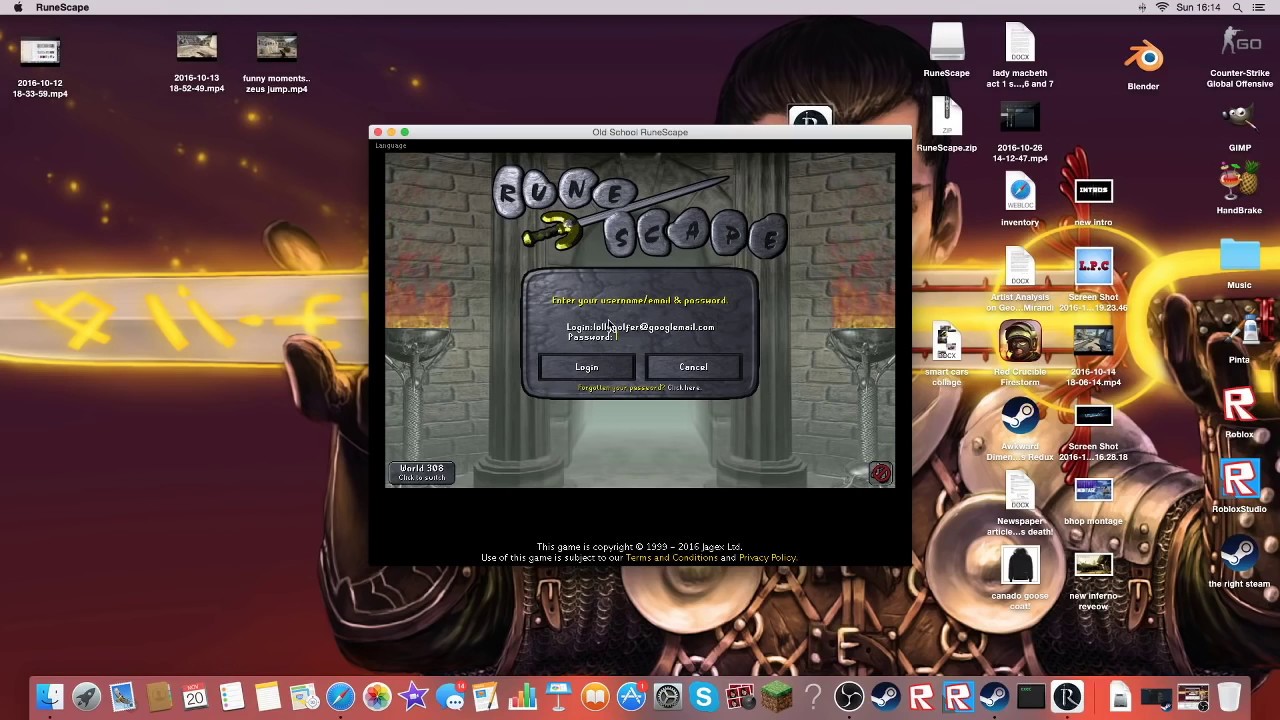Open Skype from the dock
The height and width of the screenshot is (720, 1280).
(x=704, y=696)
